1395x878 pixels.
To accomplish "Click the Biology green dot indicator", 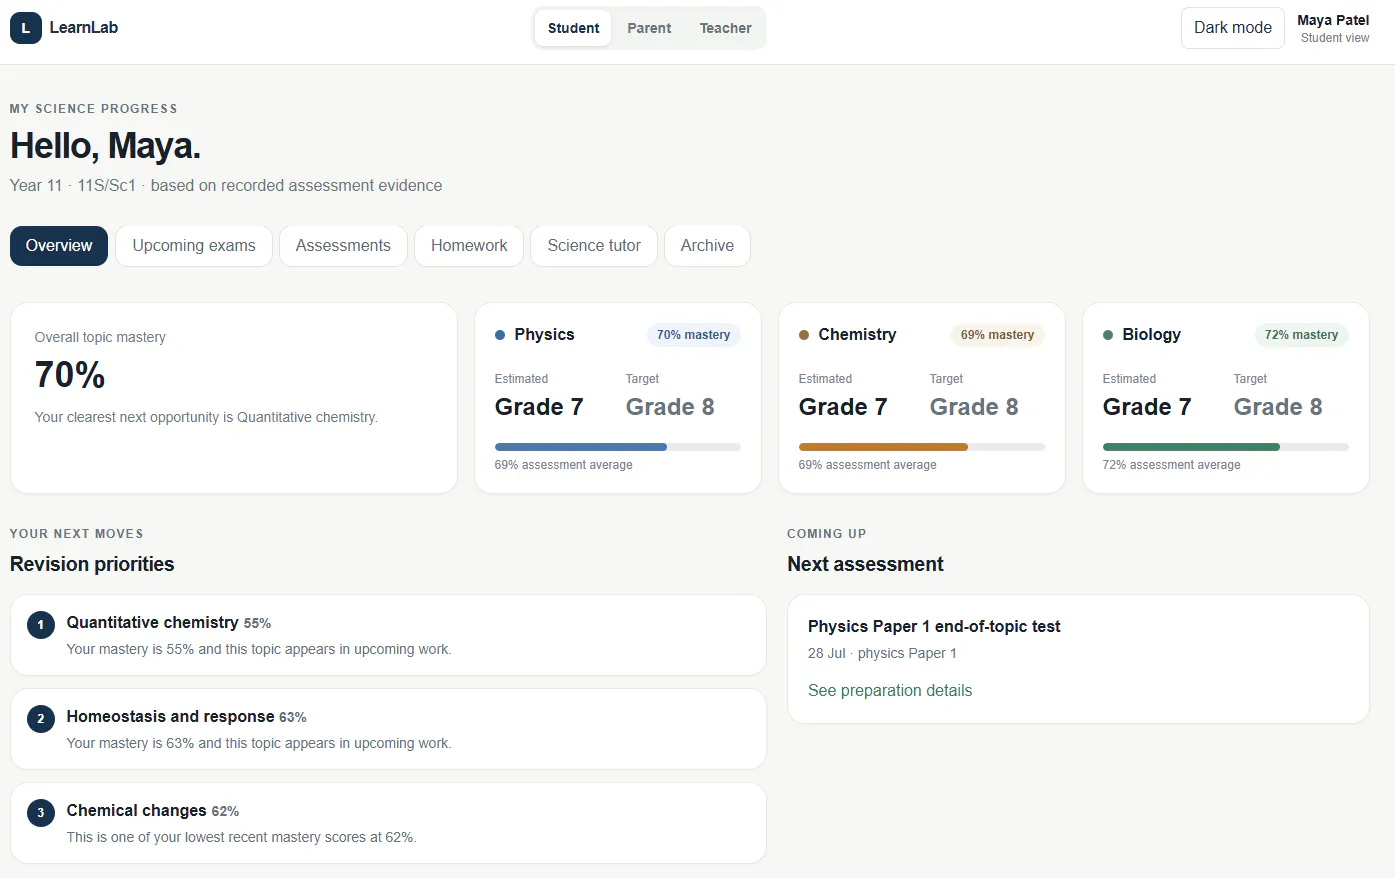I will [1108, 335].
